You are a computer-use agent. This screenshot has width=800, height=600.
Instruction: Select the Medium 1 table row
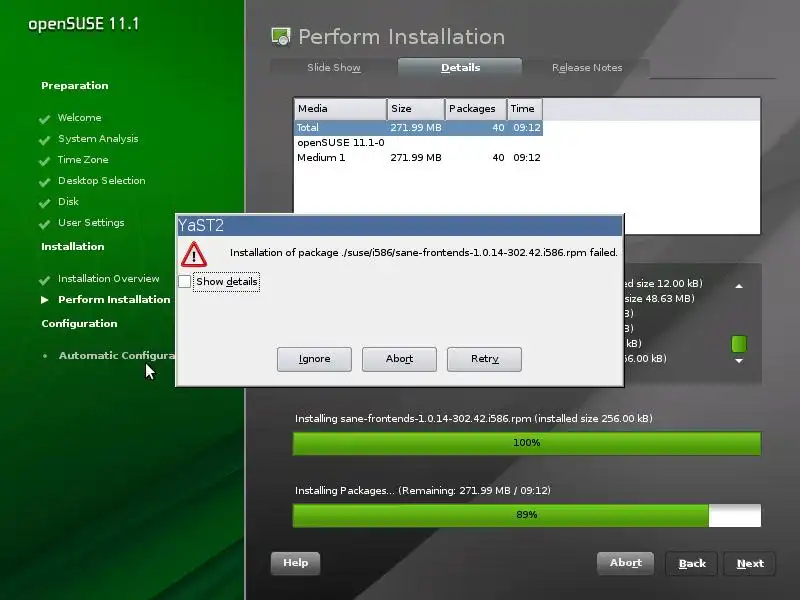tap(418, 158)
